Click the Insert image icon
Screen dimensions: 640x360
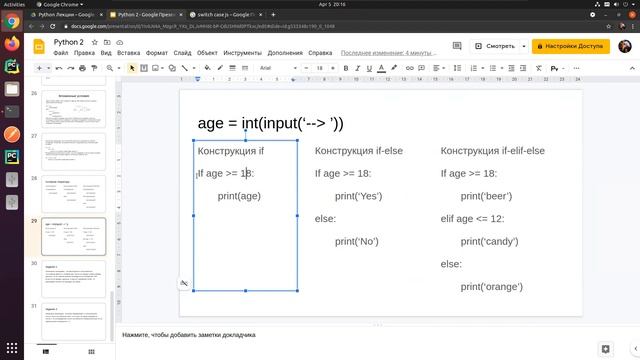155,68
